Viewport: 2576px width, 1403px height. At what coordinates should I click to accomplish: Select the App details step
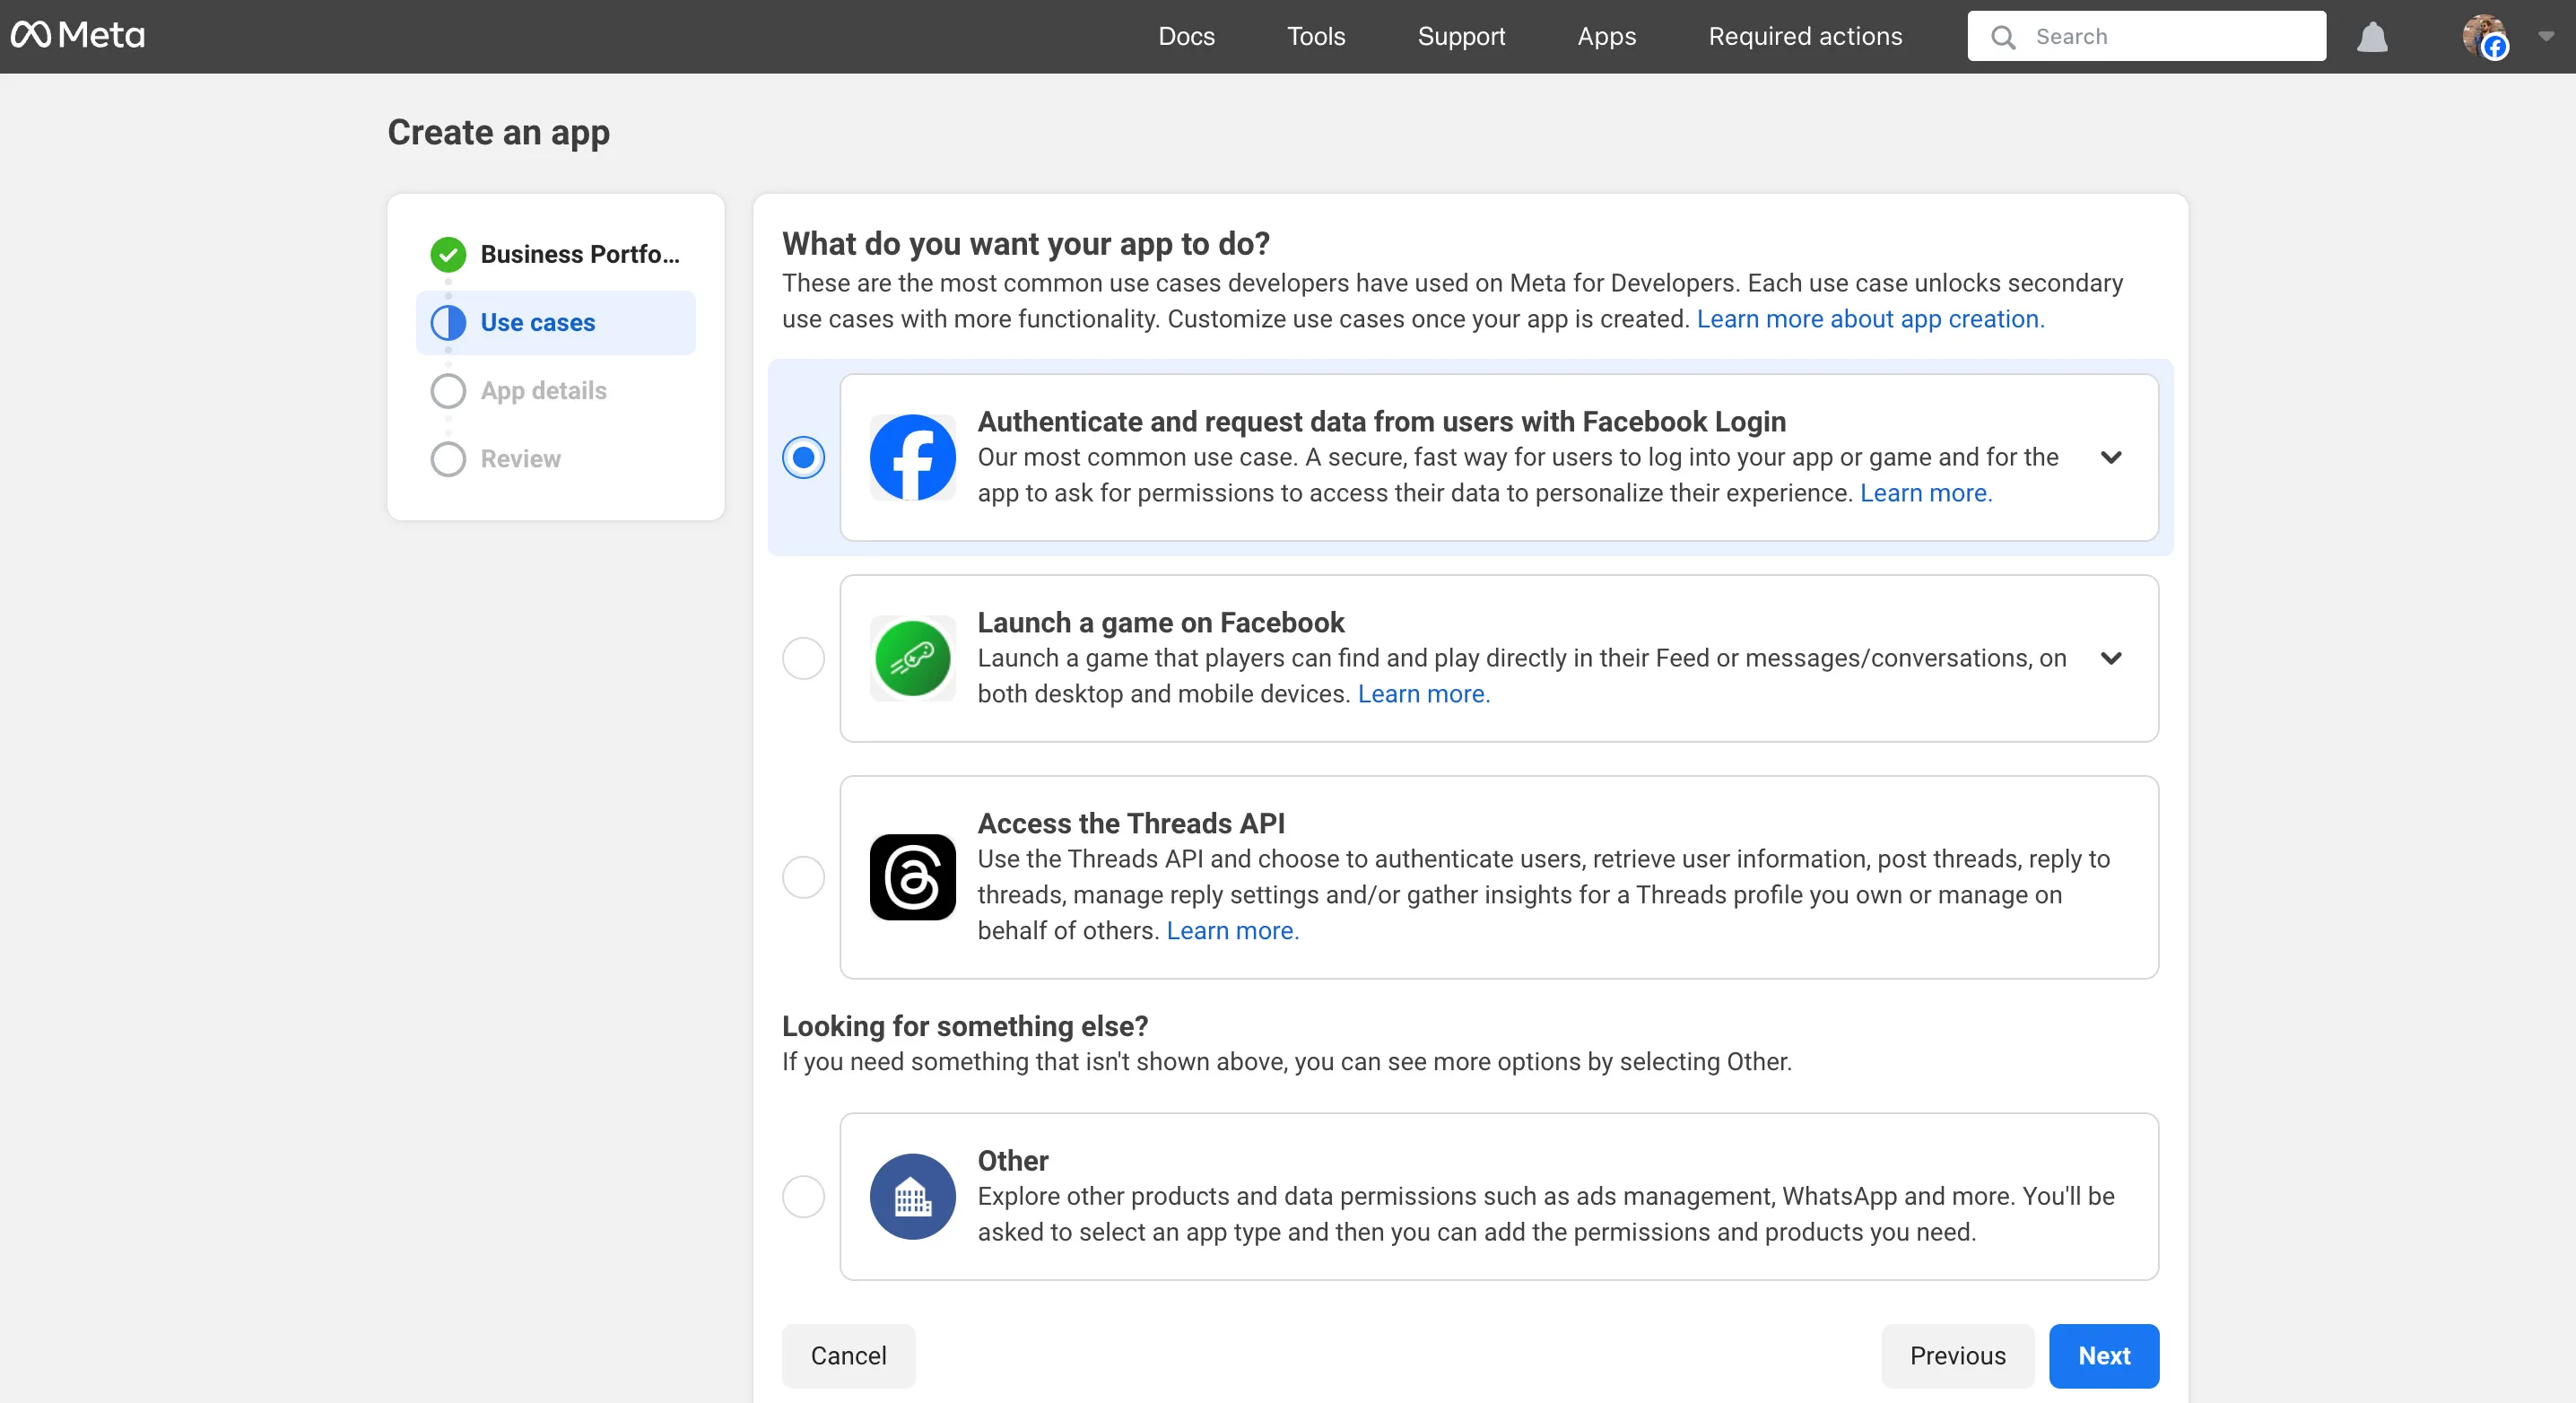click(x=556, y=390)
